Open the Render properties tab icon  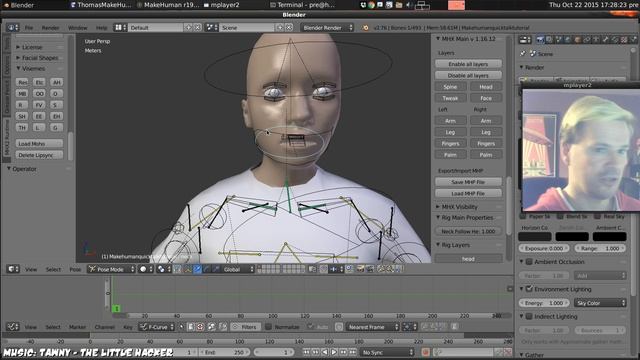click(x=540, y=40)
